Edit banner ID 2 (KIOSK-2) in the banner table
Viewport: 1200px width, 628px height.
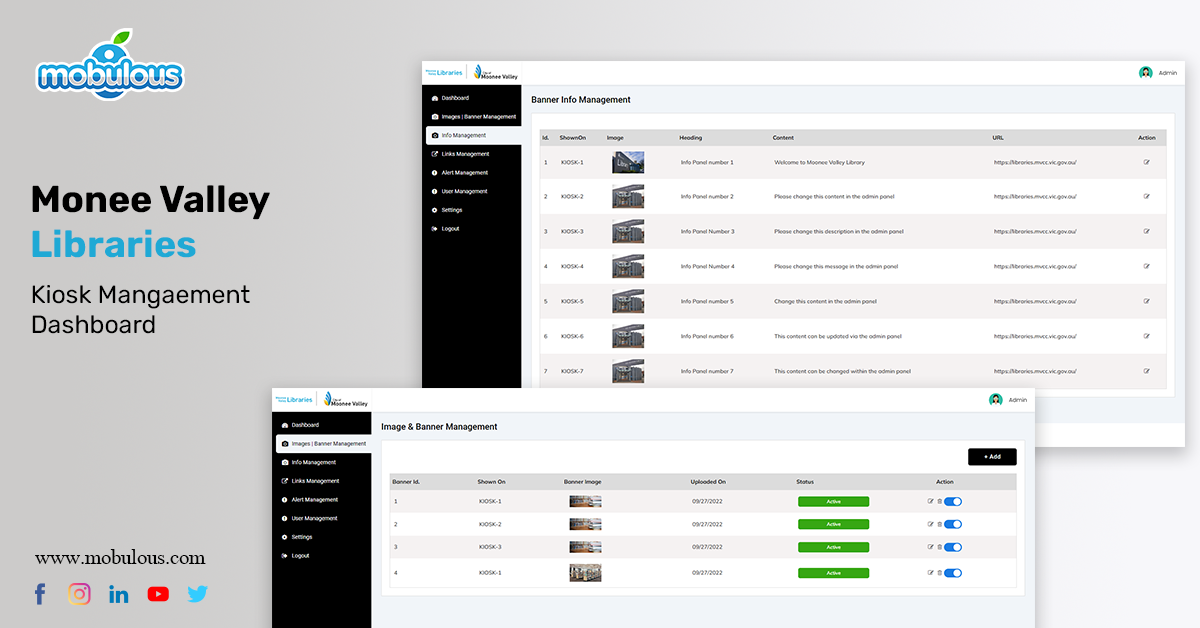click(x=931, y=524)
